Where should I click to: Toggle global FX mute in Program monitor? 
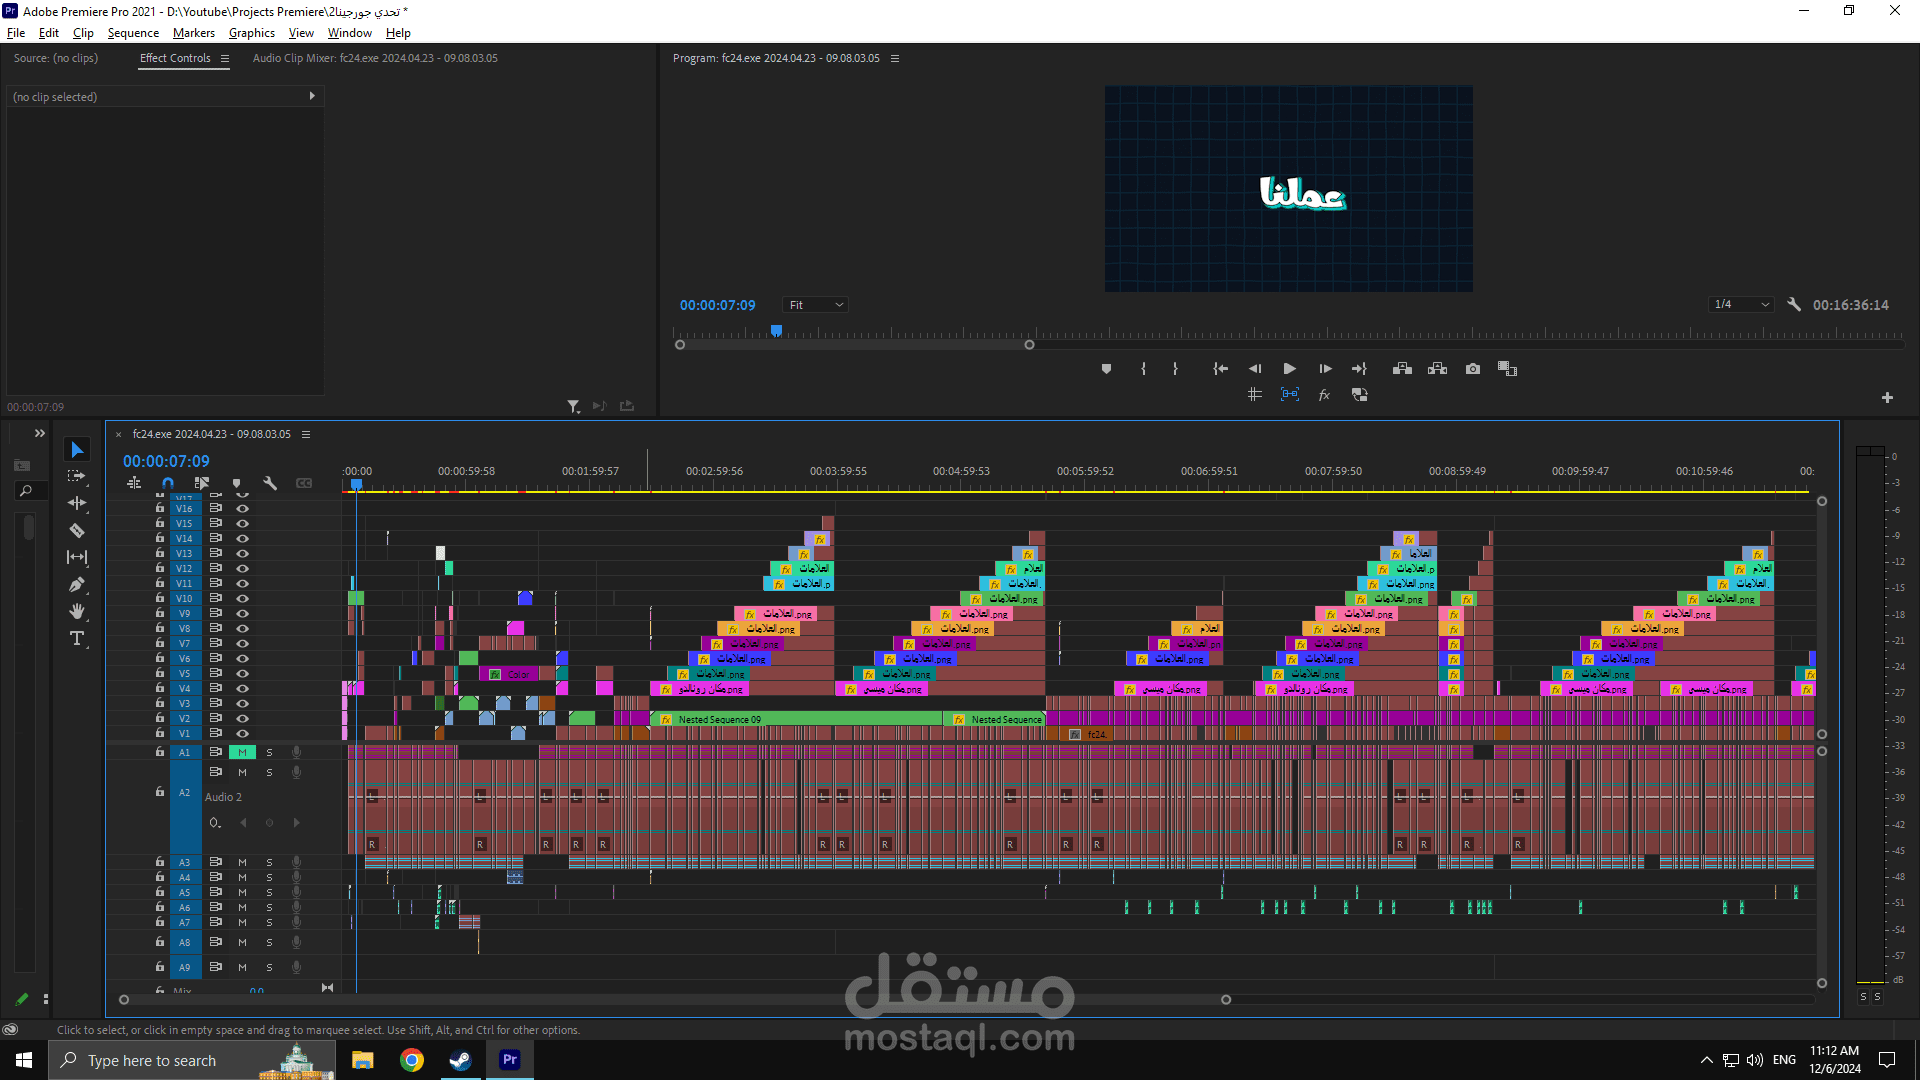coord(1324,395)
